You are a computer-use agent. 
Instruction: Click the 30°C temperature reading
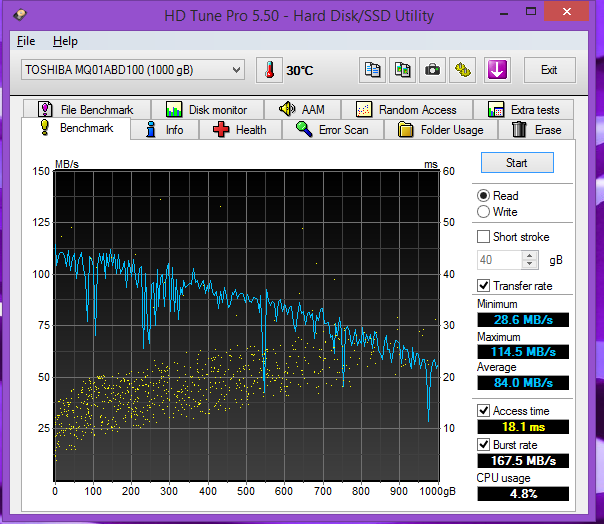pos(300,71)
